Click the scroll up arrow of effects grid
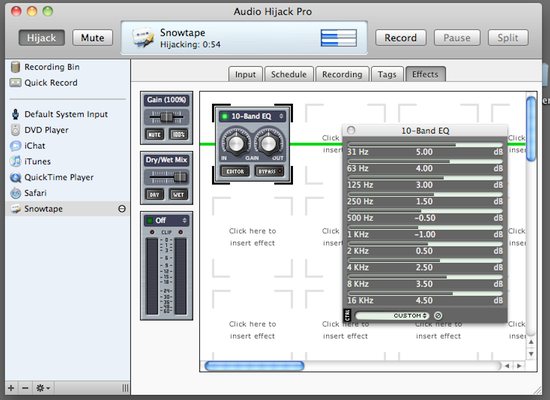The height and width of the screenshot is (400, 550). [531, 342]
